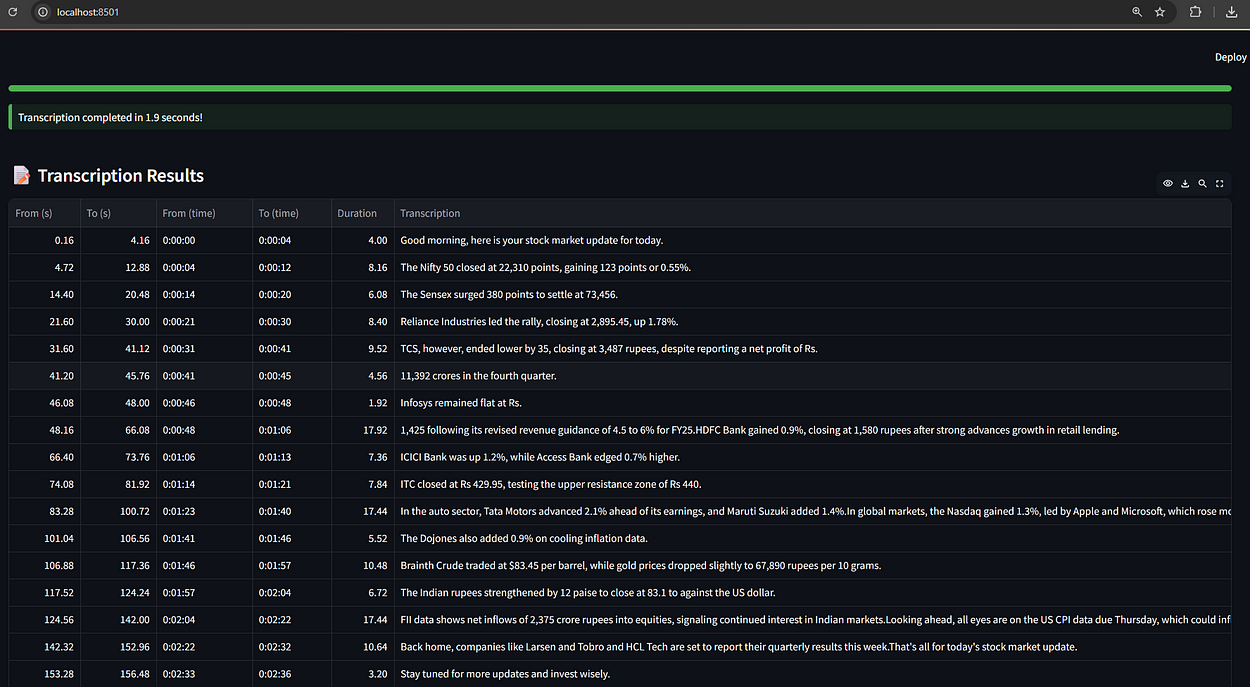1250x687 pixels.
Task: Sort by the From (time) column header
Action: click(x=203, y=213)
